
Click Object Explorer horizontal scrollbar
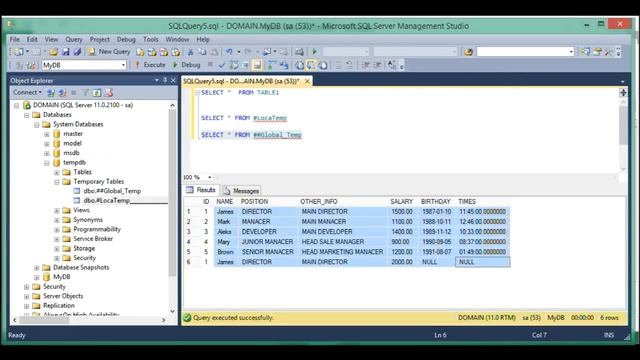point(89,320)
